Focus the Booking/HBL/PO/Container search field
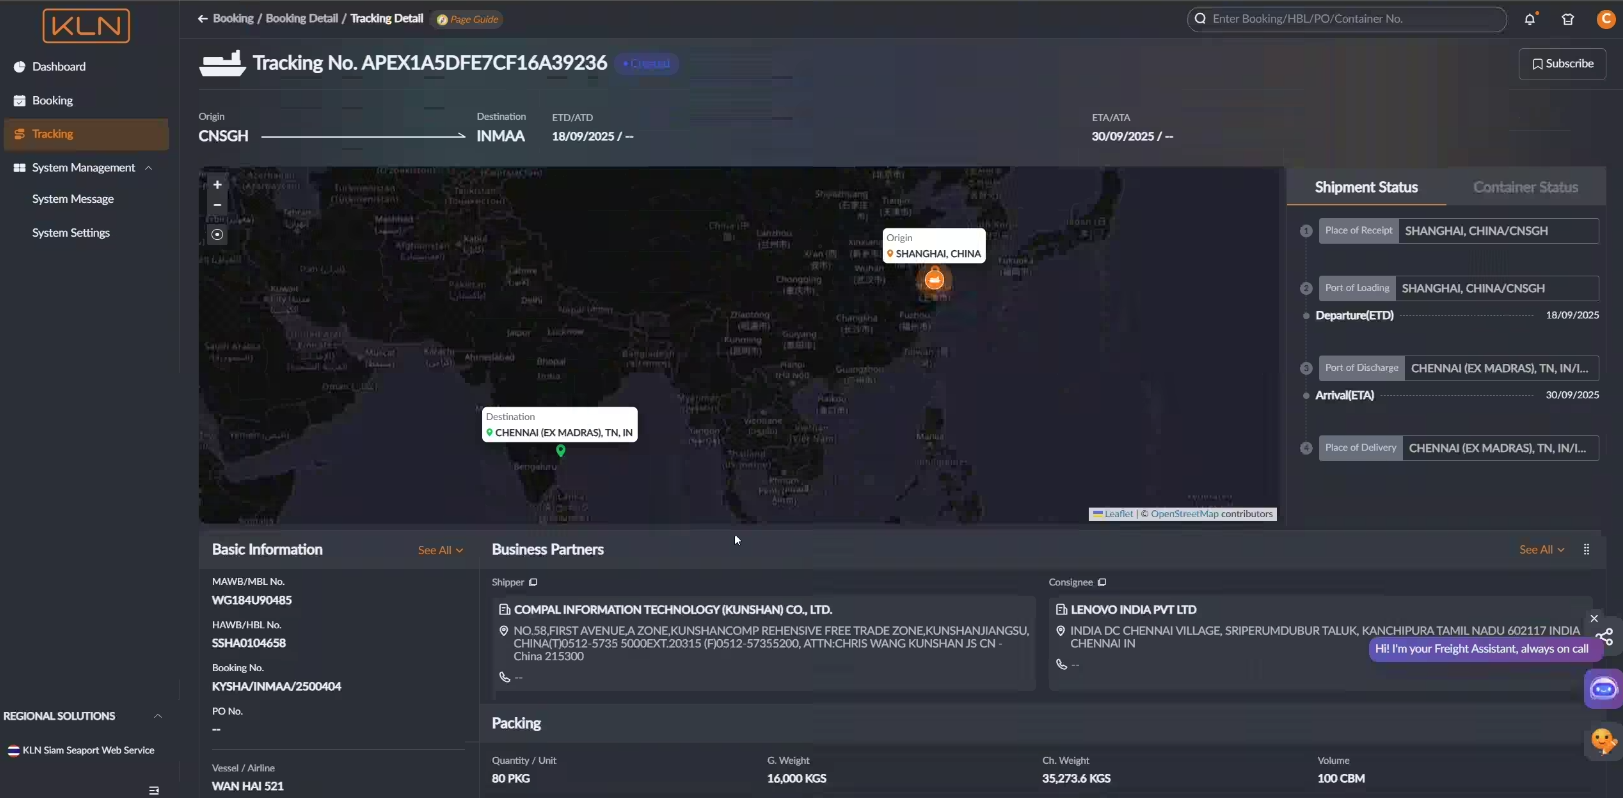Viewport: 1623px width, 798px height. point(1350,19)
